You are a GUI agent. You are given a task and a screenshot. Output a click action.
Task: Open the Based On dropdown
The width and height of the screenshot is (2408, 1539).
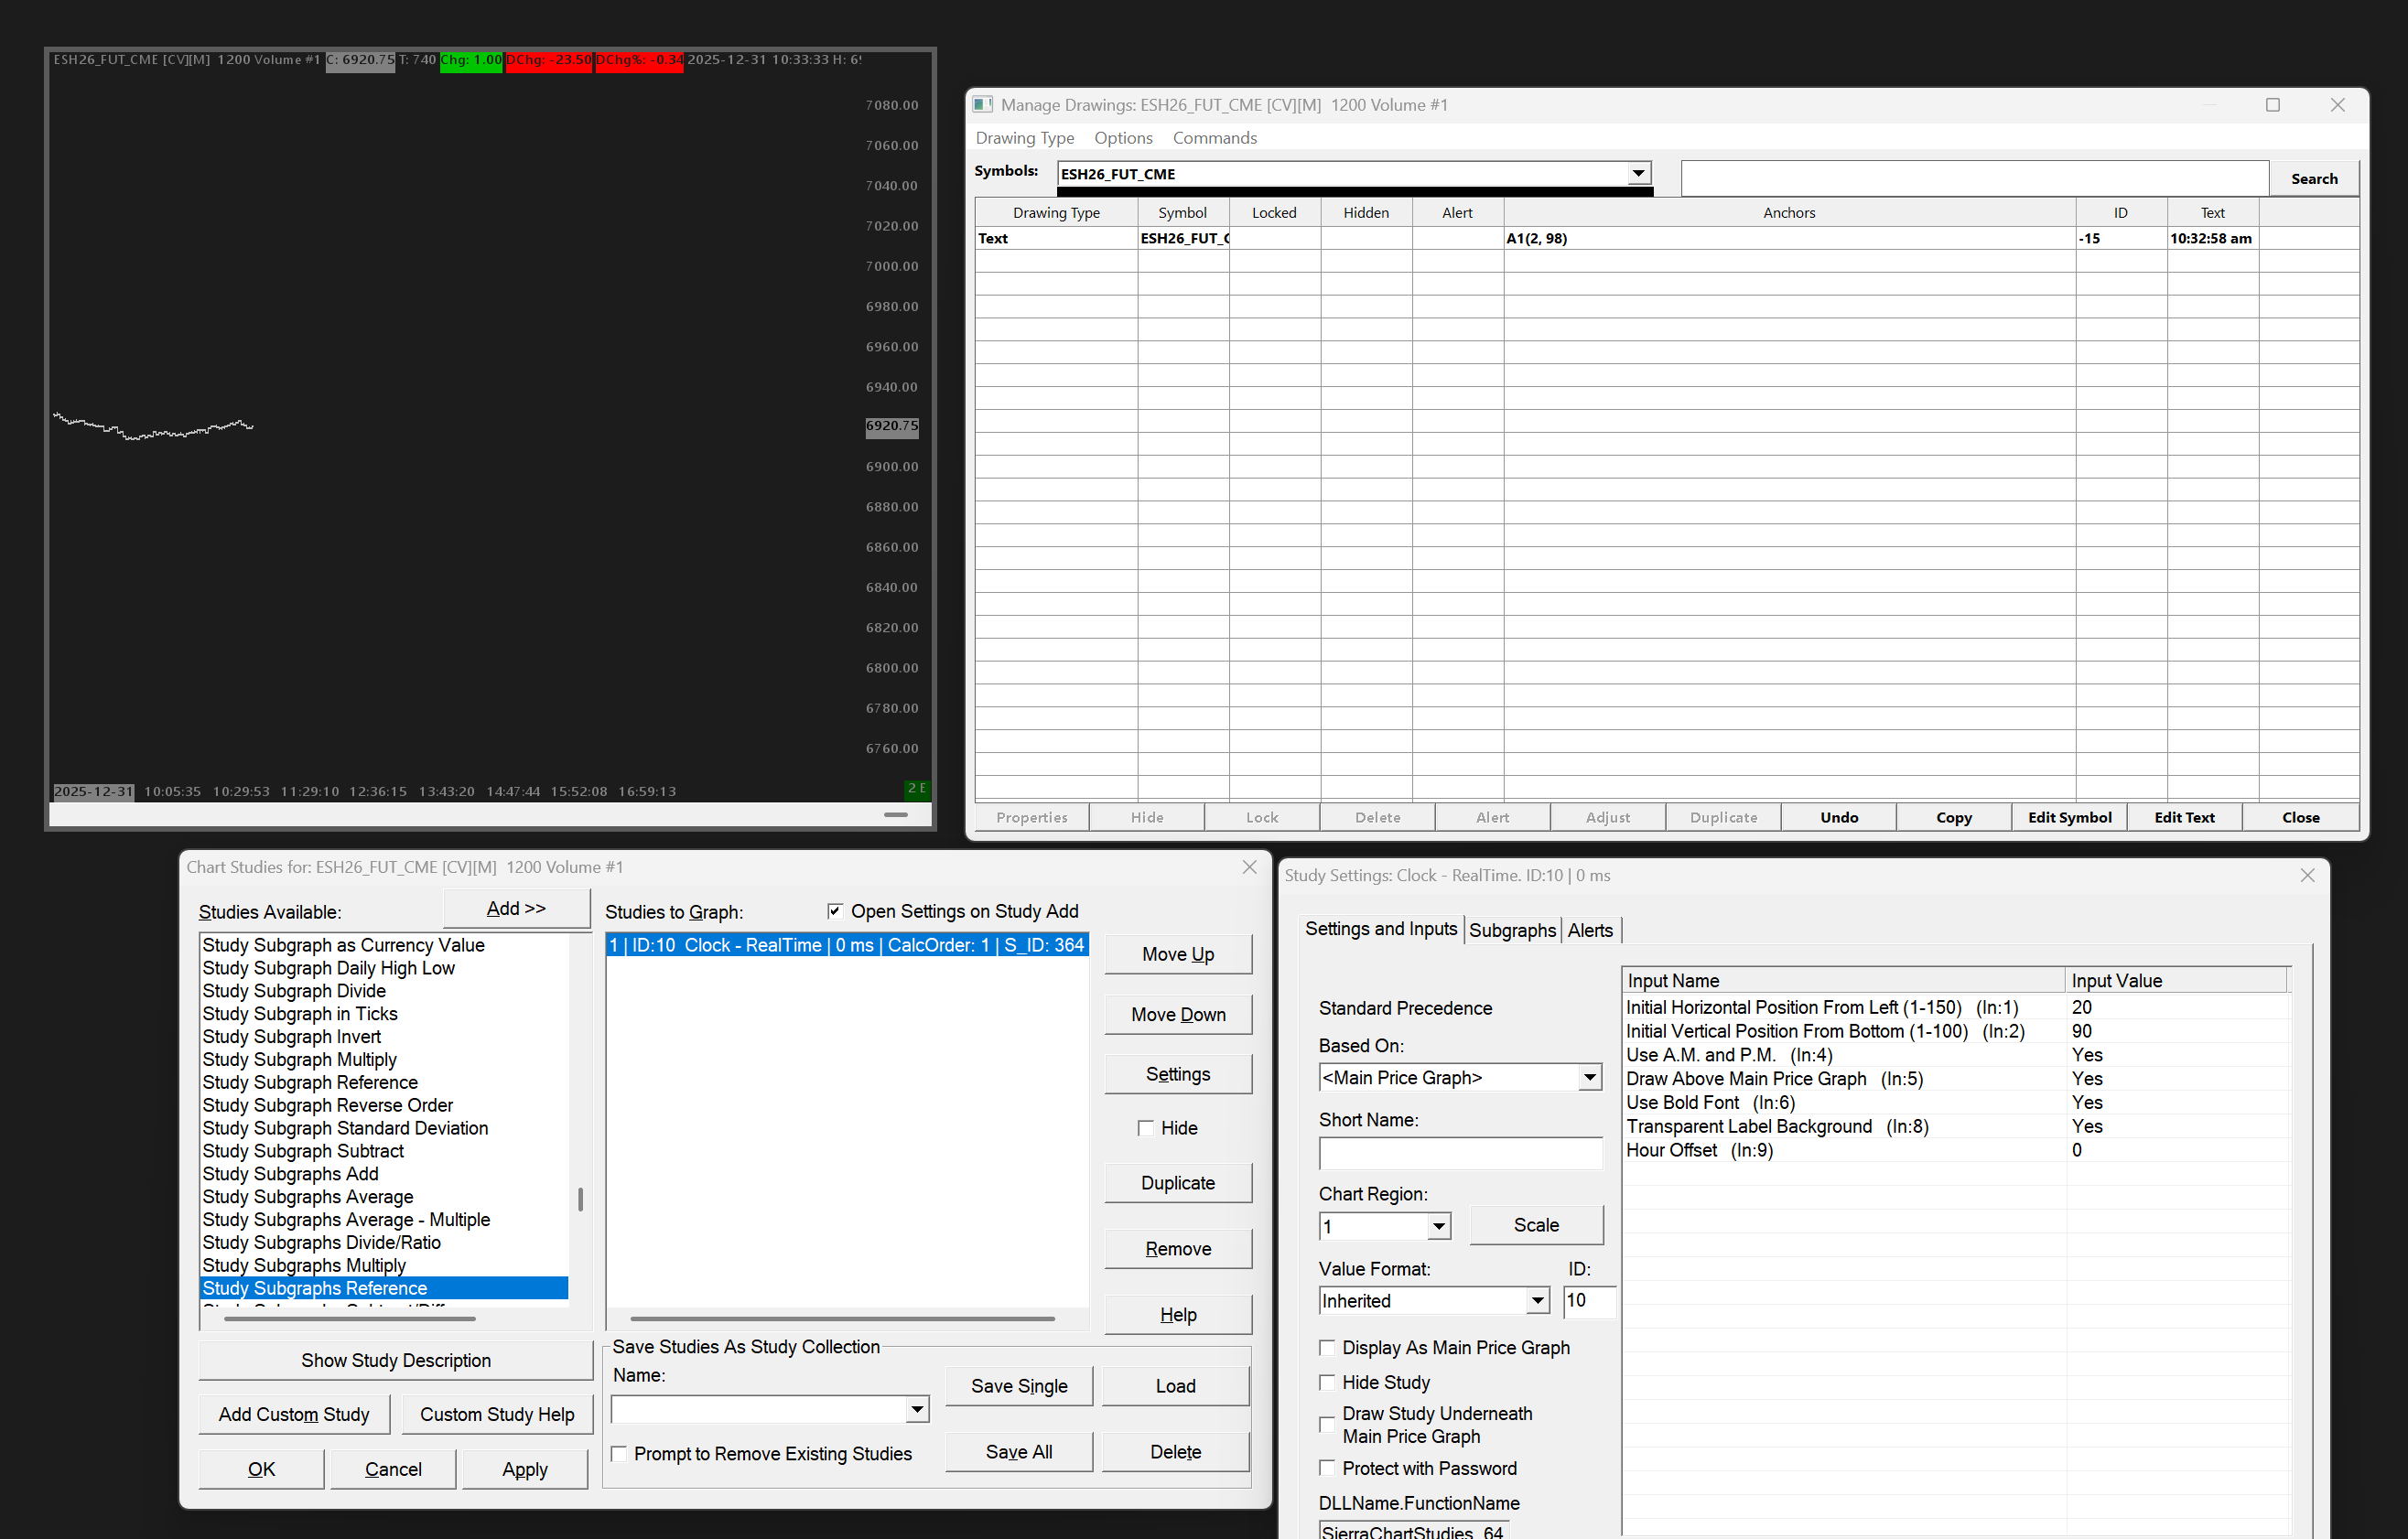point(1589,1078)
